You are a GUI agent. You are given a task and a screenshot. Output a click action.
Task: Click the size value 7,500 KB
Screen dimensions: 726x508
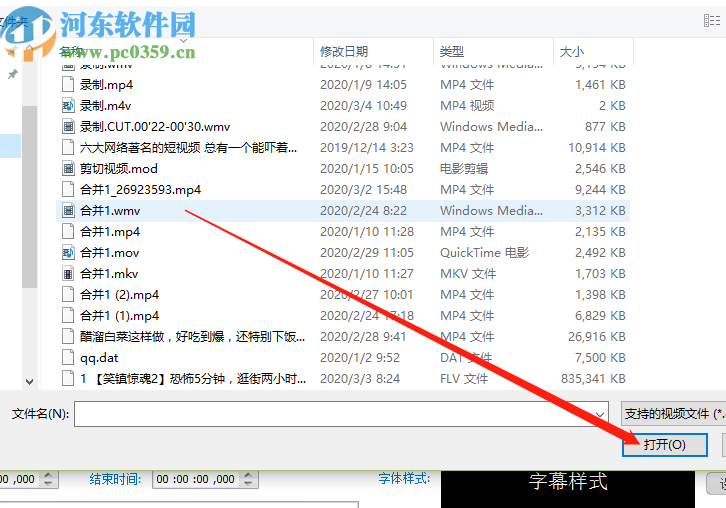pos(600,357)
